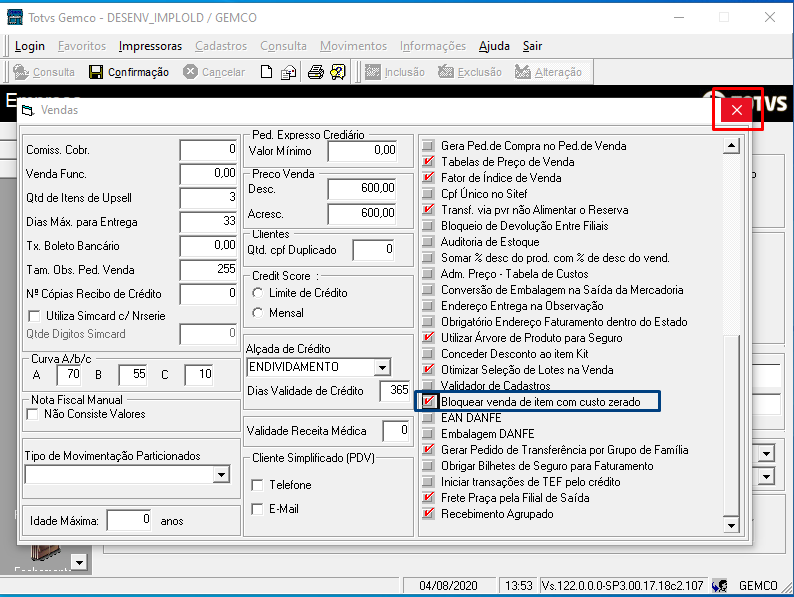Uncheck Frete Praça pela Filial de Saída

[428, 498]
